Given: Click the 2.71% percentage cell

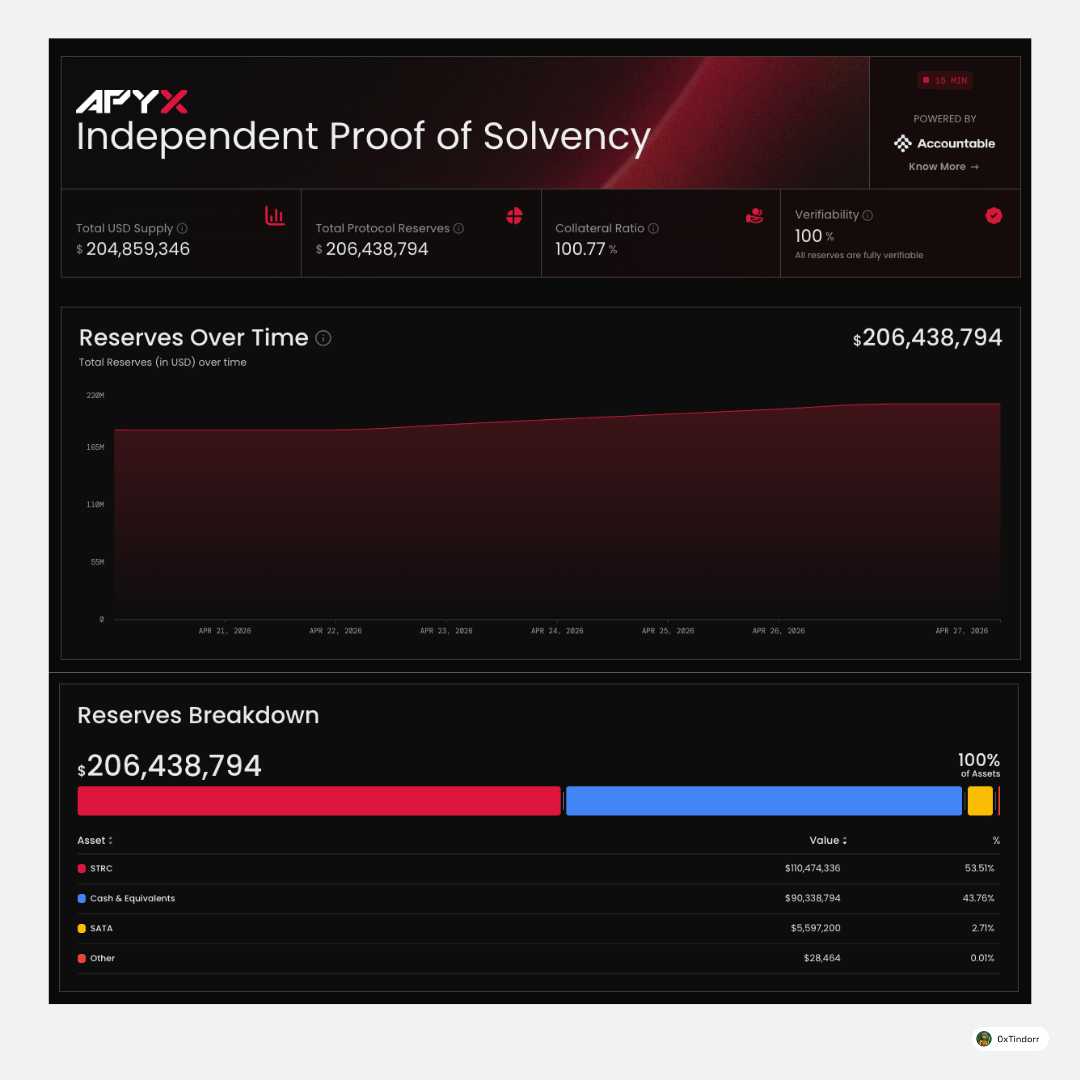Looking at the screenshot, I should 982,928.
